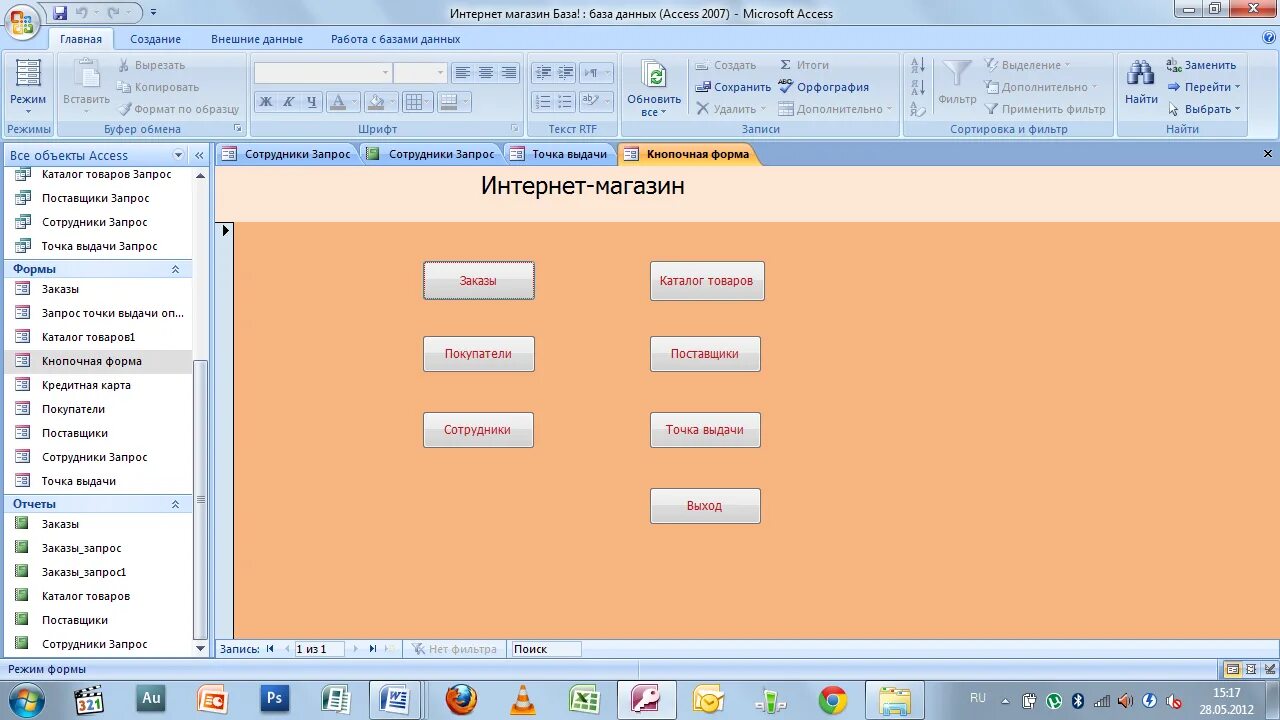
Task: Select Каталог товаров1 form in navigation pane
Action: click(x=98, y=337)
